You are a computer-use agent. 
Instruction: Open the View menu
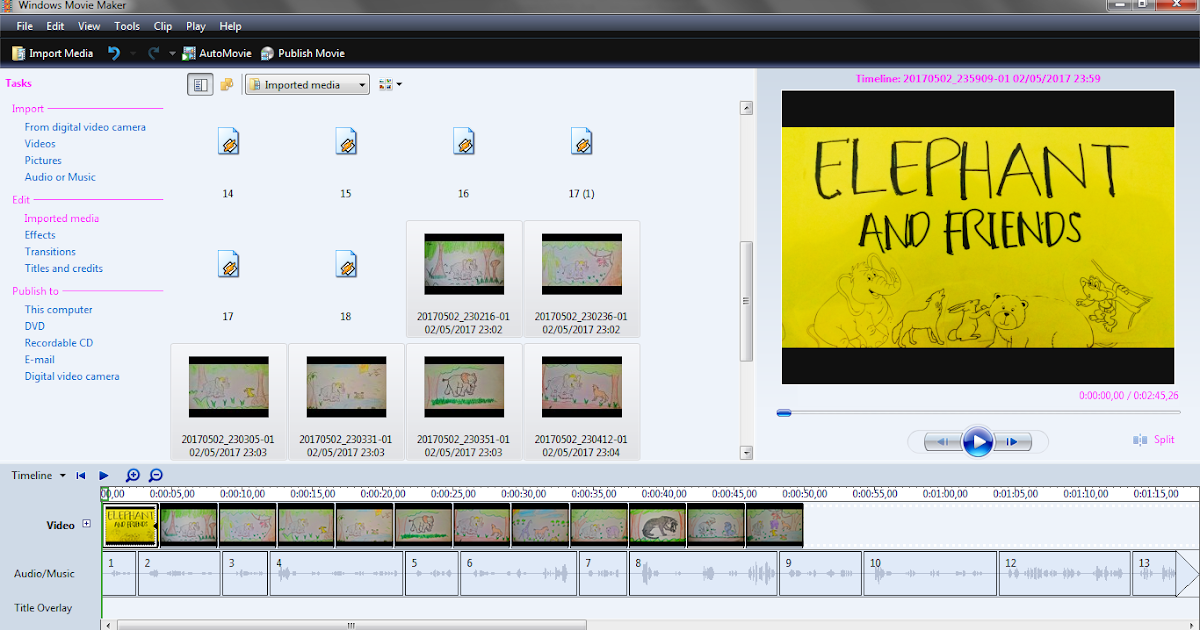click(x=89, y=26)
